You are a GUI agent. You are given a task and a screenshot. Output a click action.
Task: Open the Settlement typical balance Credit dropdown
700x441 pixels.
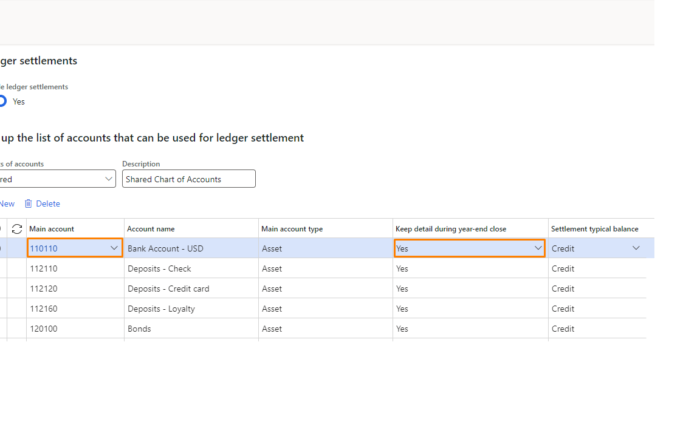click(636, 248)
